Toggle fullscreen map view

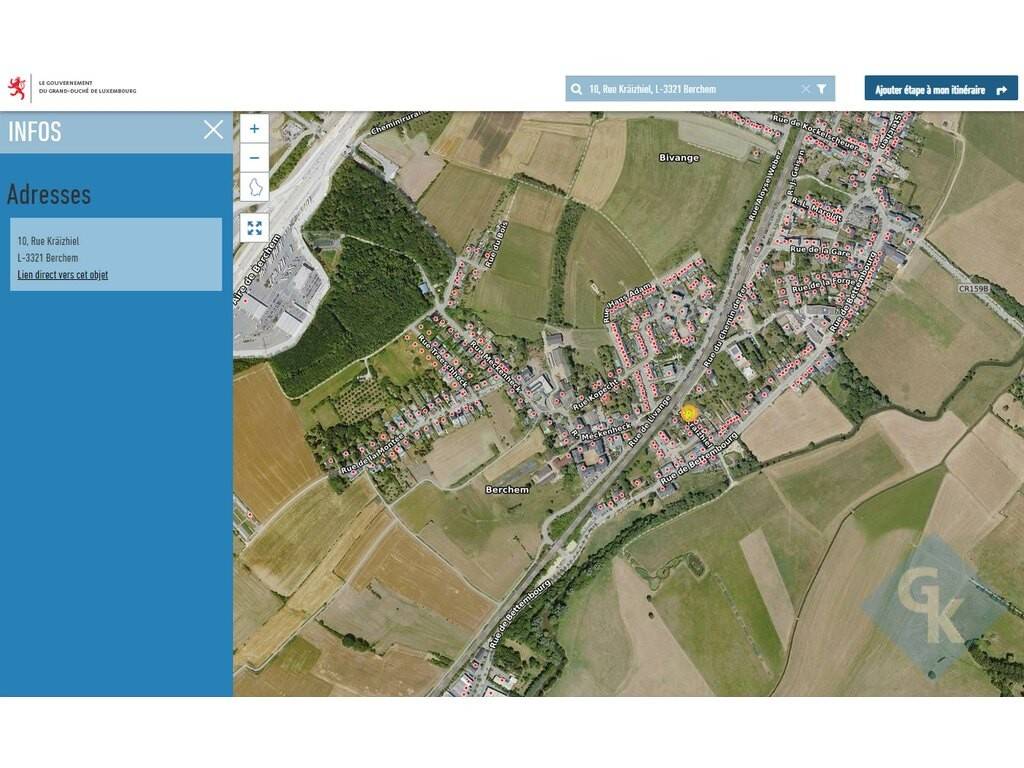point(254,228)
